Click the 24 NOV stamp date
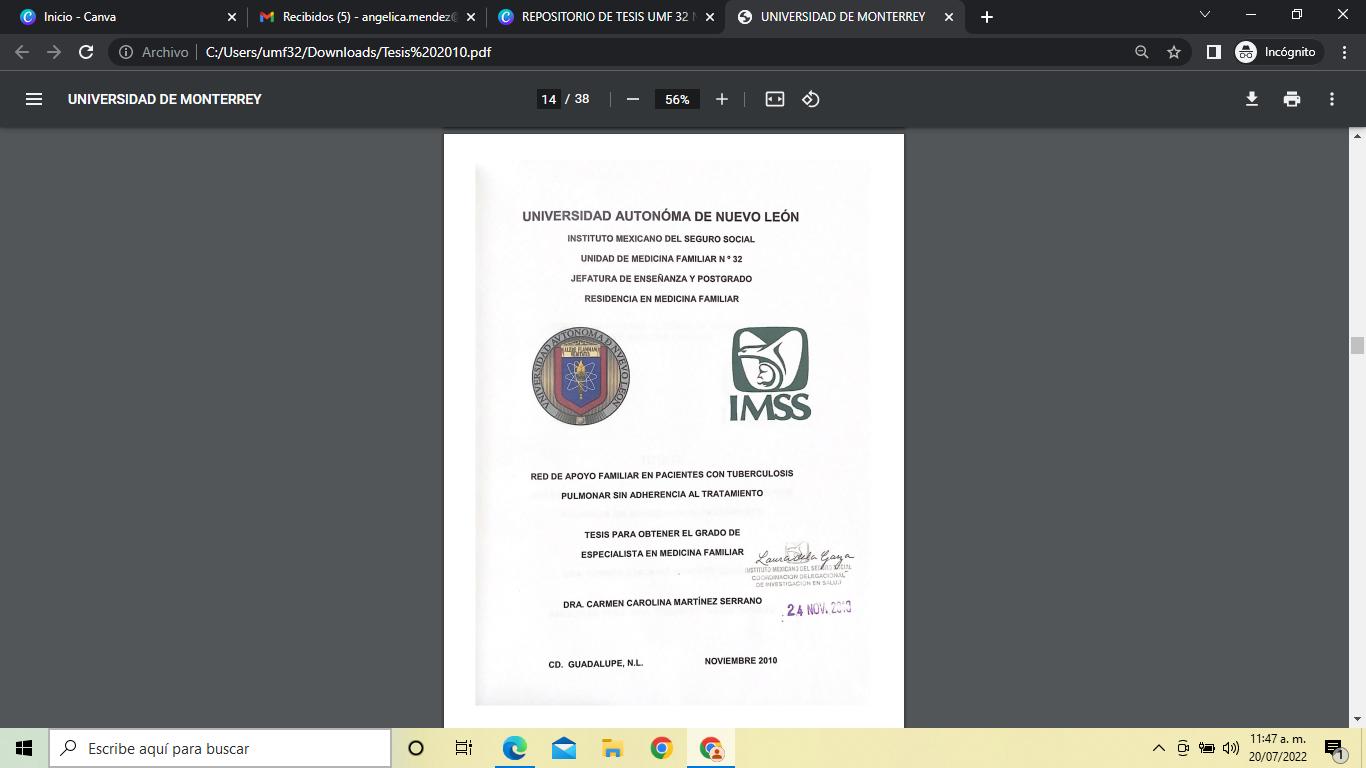Image resolution: width=1366 pixels, height=768 pixels. [x=819, y=609]
